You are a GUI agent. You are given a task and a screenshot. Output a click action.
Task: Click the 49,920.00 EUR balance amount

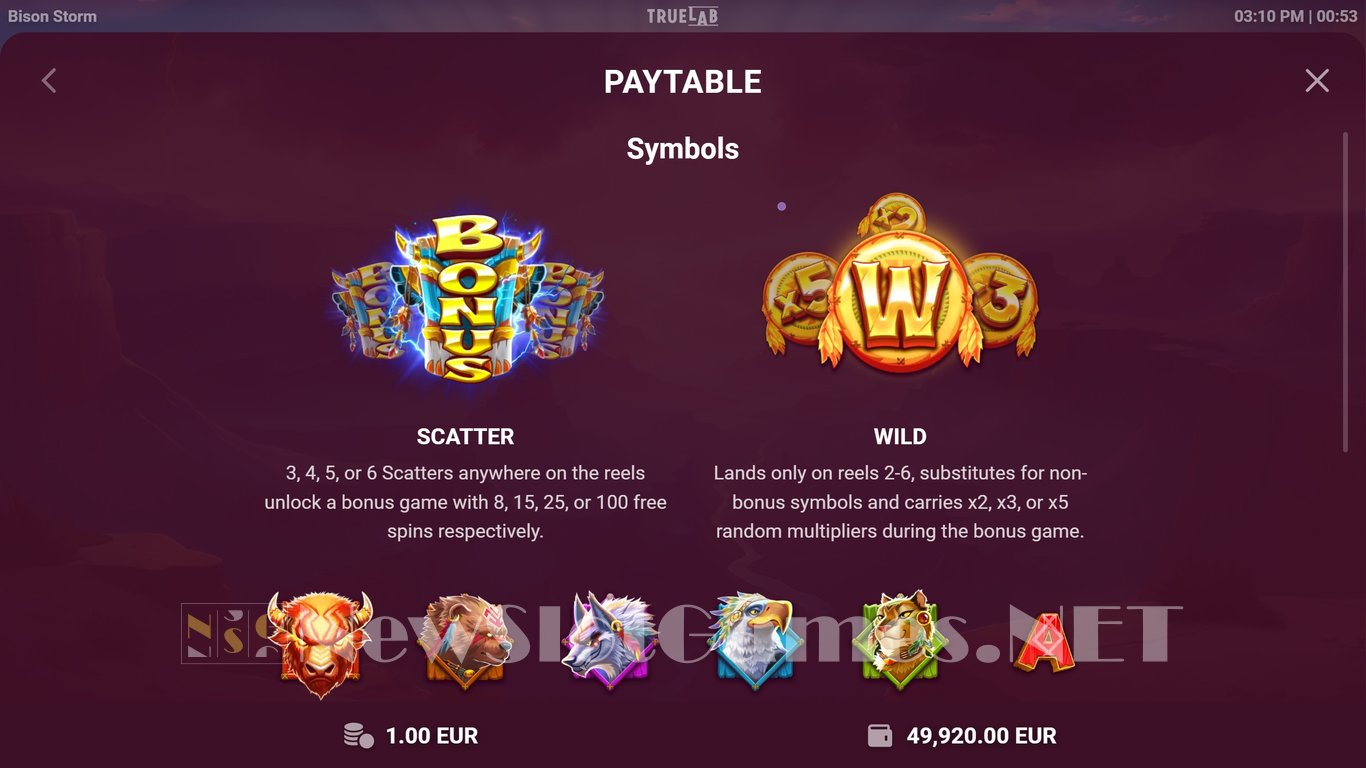click(x=982, y=736)
